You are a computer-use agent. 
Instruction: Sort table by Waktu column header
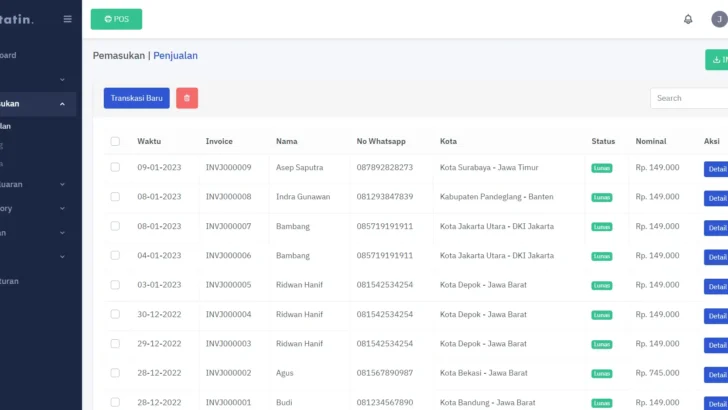pyautogui.click(x=149, y=141)
